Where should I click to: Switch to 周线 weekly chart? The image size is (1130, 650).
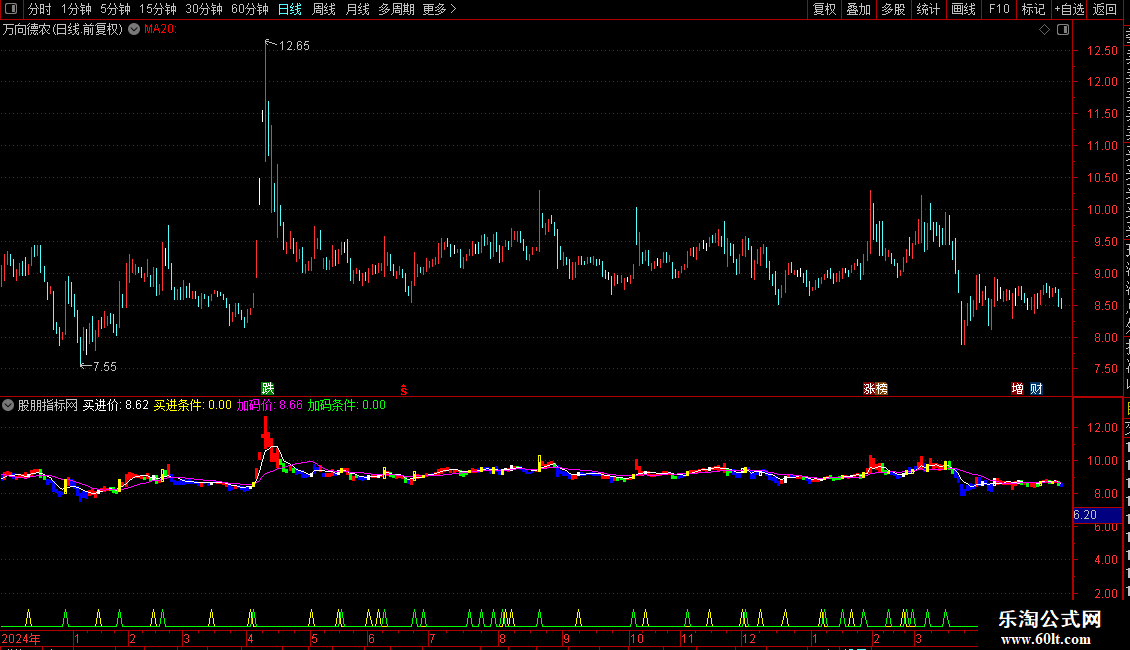point(324,9)
